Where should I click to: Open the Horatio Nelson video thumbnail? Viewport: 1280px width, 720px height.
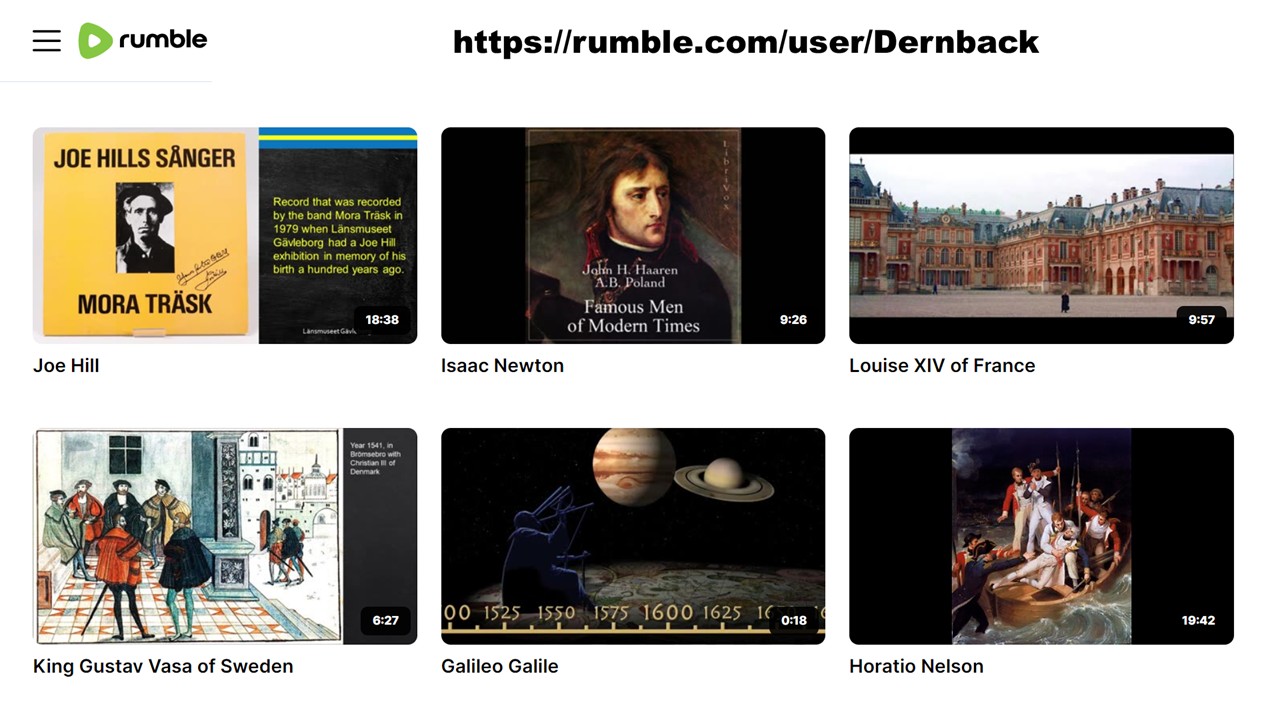click(1041, 536)
